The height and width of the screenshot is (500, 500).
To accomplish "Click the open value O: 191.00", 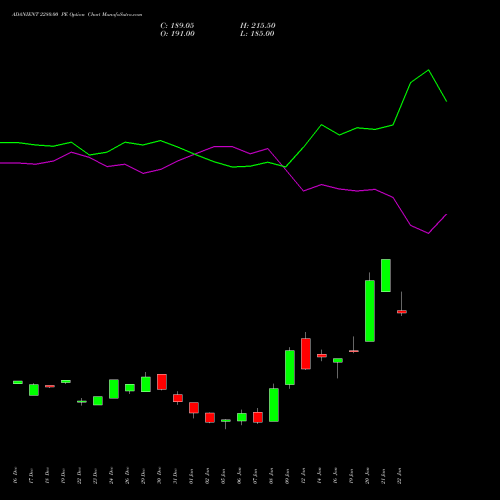I will [177, 34].
